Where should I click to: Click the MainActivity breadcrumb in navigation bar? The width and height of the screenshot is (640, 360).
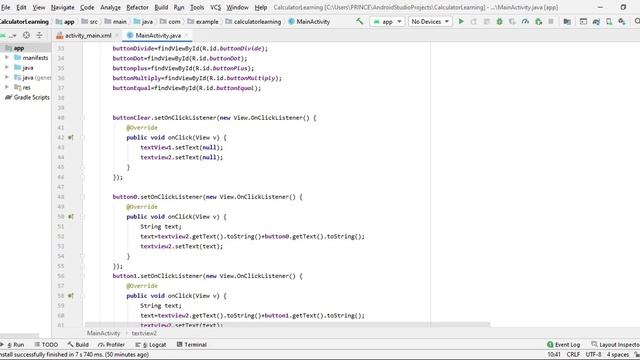(309, 22)
